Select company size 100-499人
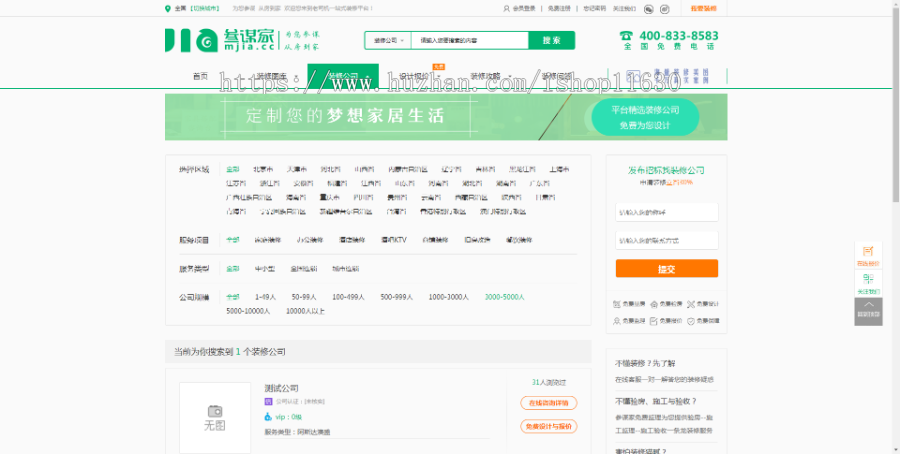Screen dimensions: 900x454 348,297
